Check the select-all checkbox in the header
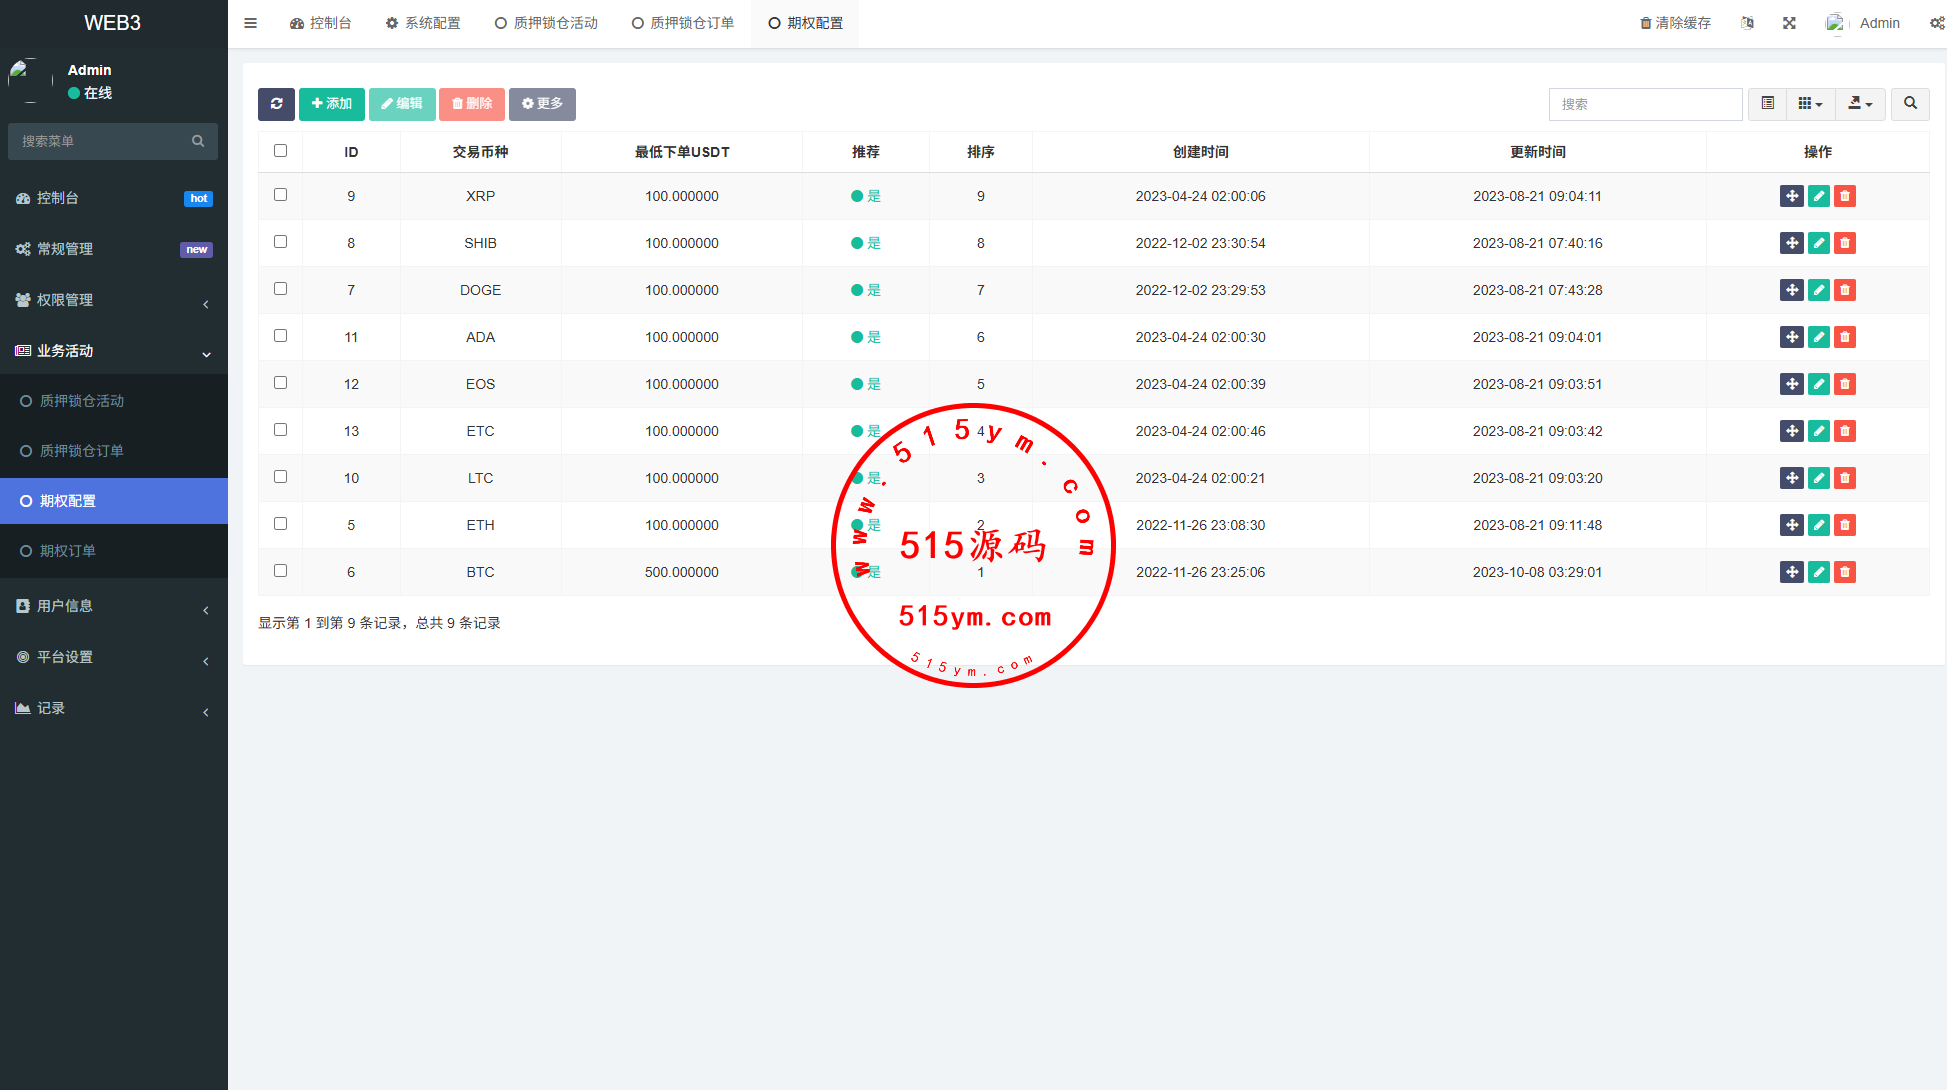 (x=280, y=151)
